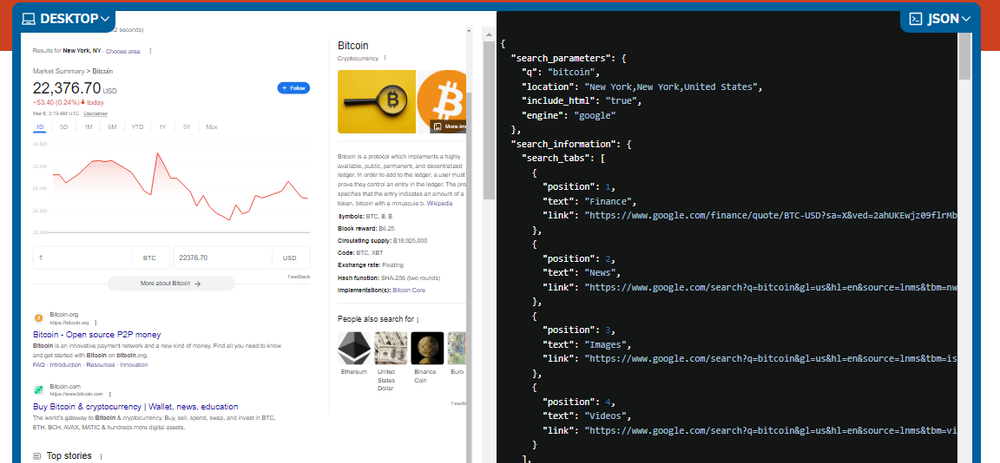This screenshot has width=1000, height=463.
Task: Open Bitcoin - Open source P2P money result
Action: 97,334
